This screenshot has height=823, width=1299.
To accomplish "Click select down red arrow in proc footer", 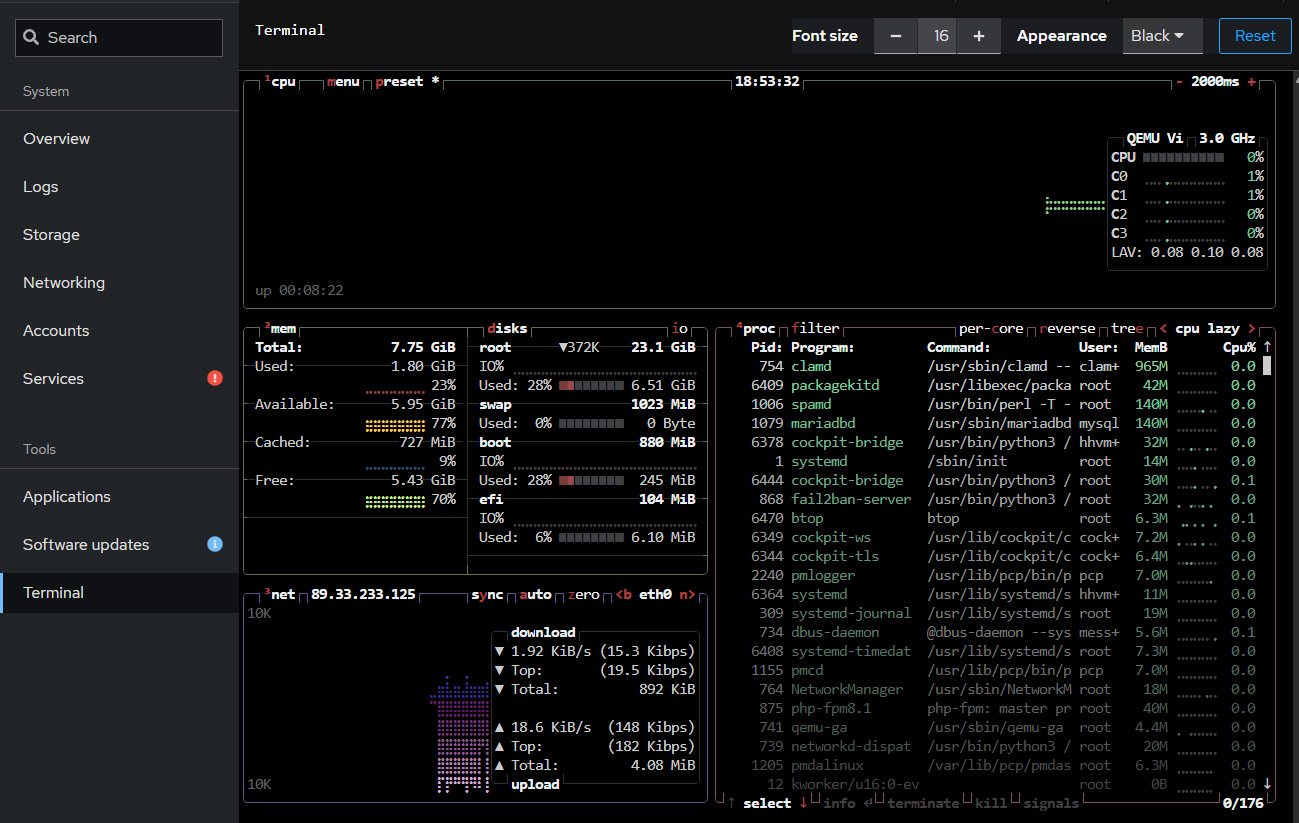I will pos(803,803).
